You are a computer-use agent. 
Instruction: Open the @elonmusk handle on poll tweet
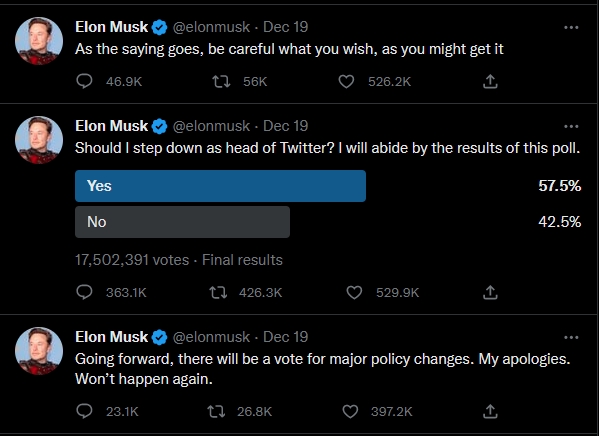(211, 126)
